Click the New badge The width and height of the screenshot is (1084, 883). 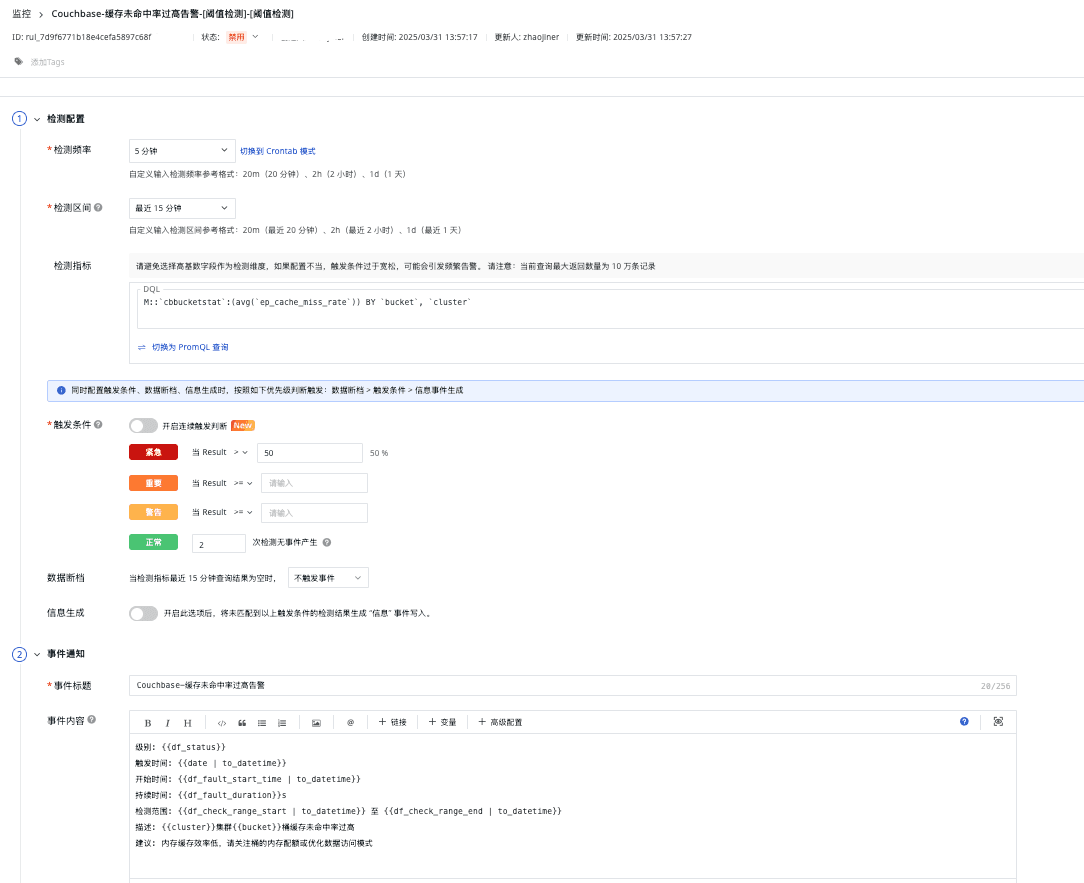pyautogui.click(x=243, y=426)
